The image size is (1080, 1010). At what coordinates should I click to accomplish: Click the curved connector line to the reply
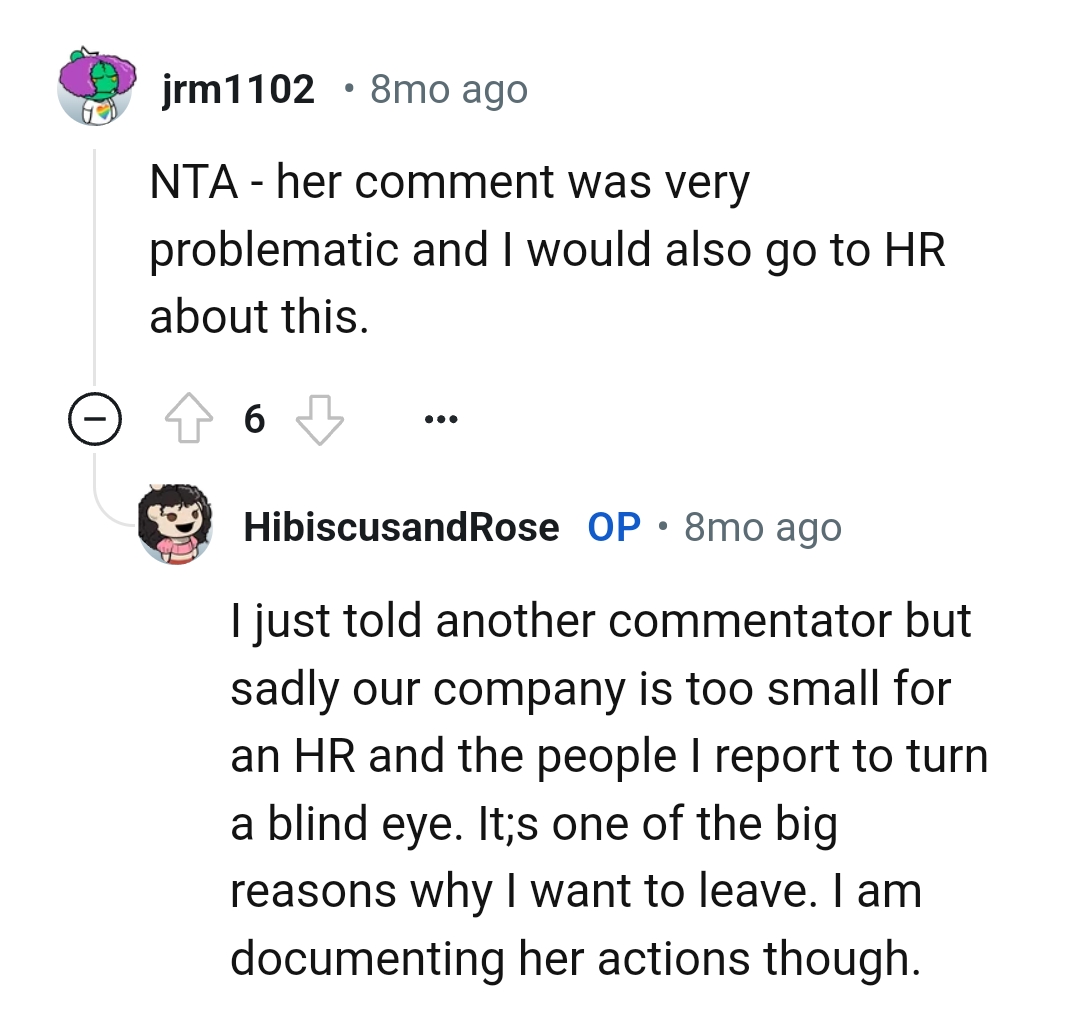[x=108, y=505]
